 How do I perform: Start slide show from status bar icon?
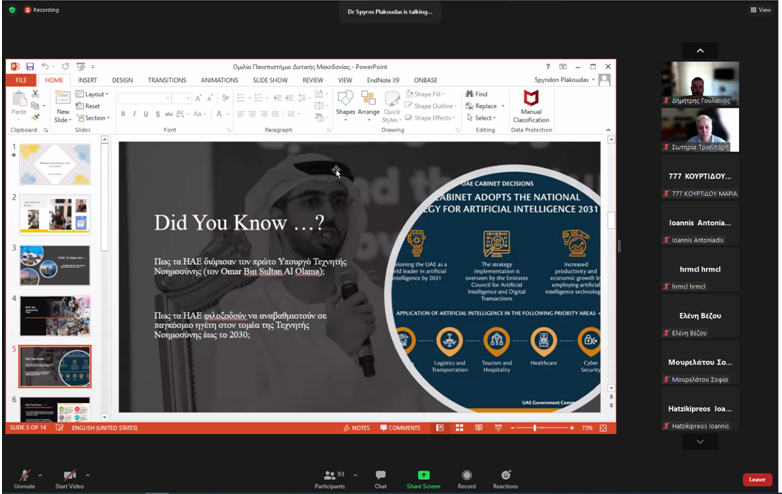click(x=498, y=428)
